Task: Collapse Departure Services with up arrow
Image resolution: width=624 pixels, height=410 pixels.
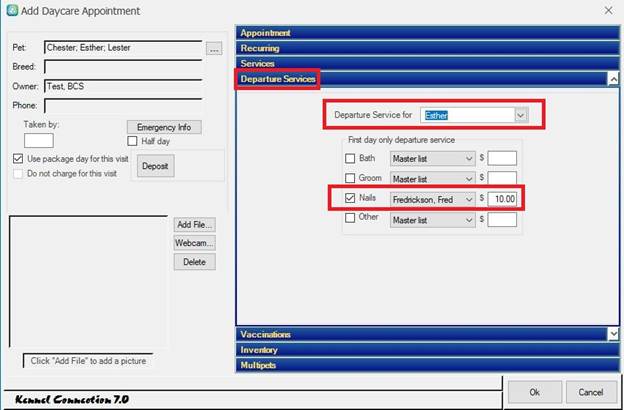Action: coord(613,79)
